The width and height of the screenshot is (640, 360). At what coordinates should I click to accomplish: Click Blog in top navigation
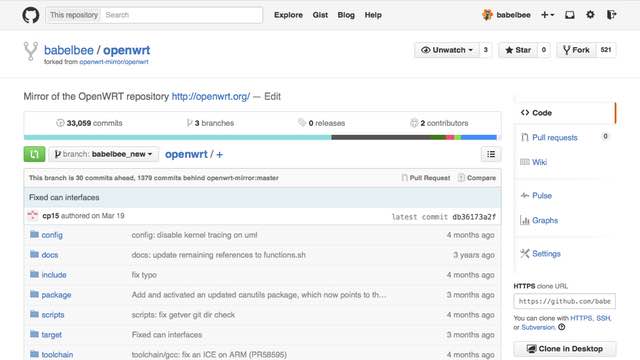346,15
